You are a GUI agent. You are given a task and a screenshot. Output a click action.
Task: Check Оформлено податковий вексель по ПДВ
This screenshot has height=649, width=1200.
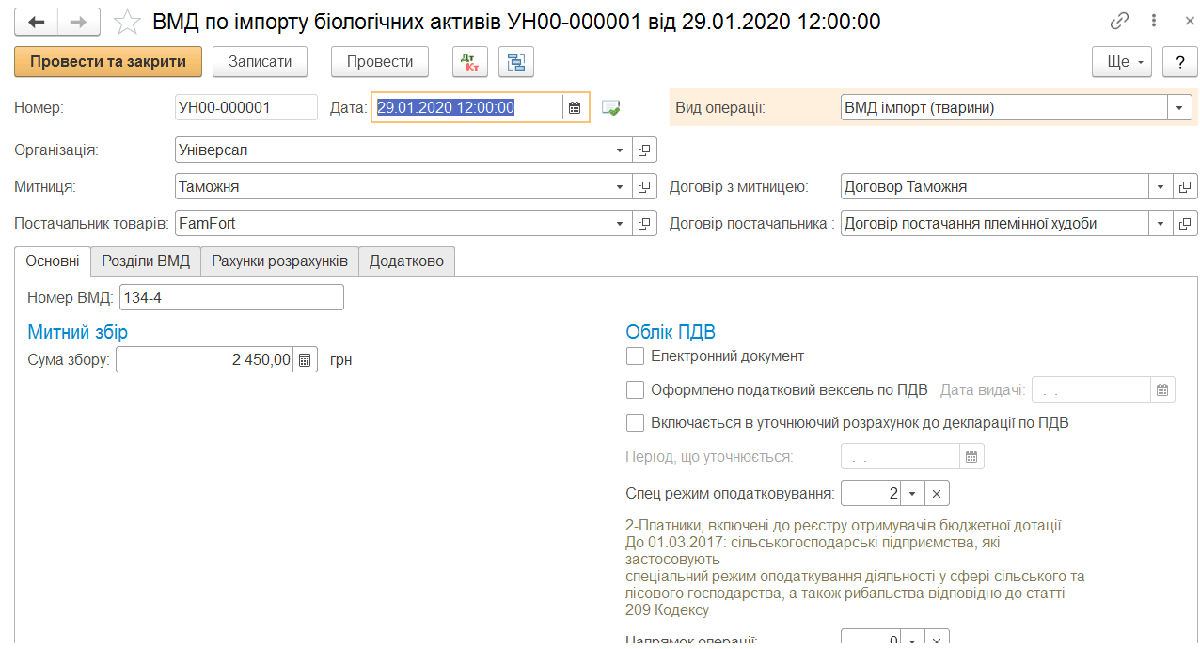click(634, 390)
